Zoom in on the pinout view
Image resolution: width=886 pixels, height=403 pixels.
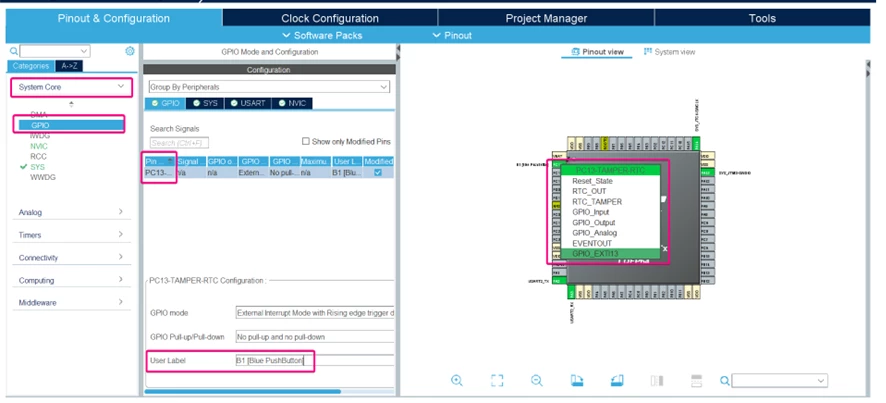[457, 380]
